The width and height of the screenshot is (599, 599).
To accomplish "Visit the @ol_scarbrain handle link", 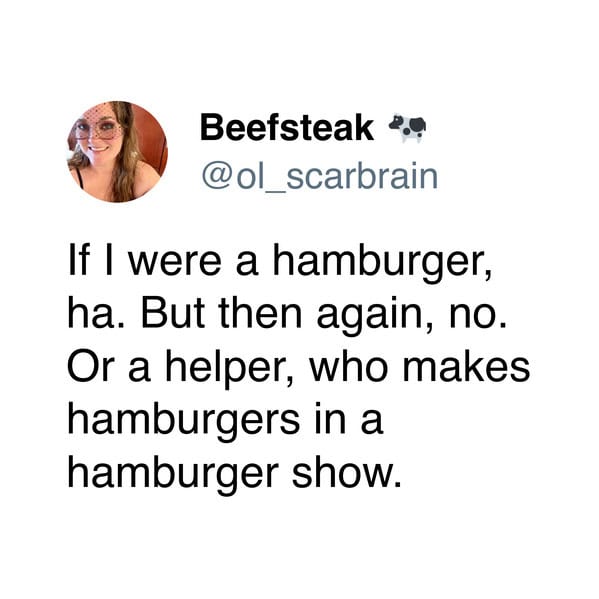I will click(x=320, y=177).
